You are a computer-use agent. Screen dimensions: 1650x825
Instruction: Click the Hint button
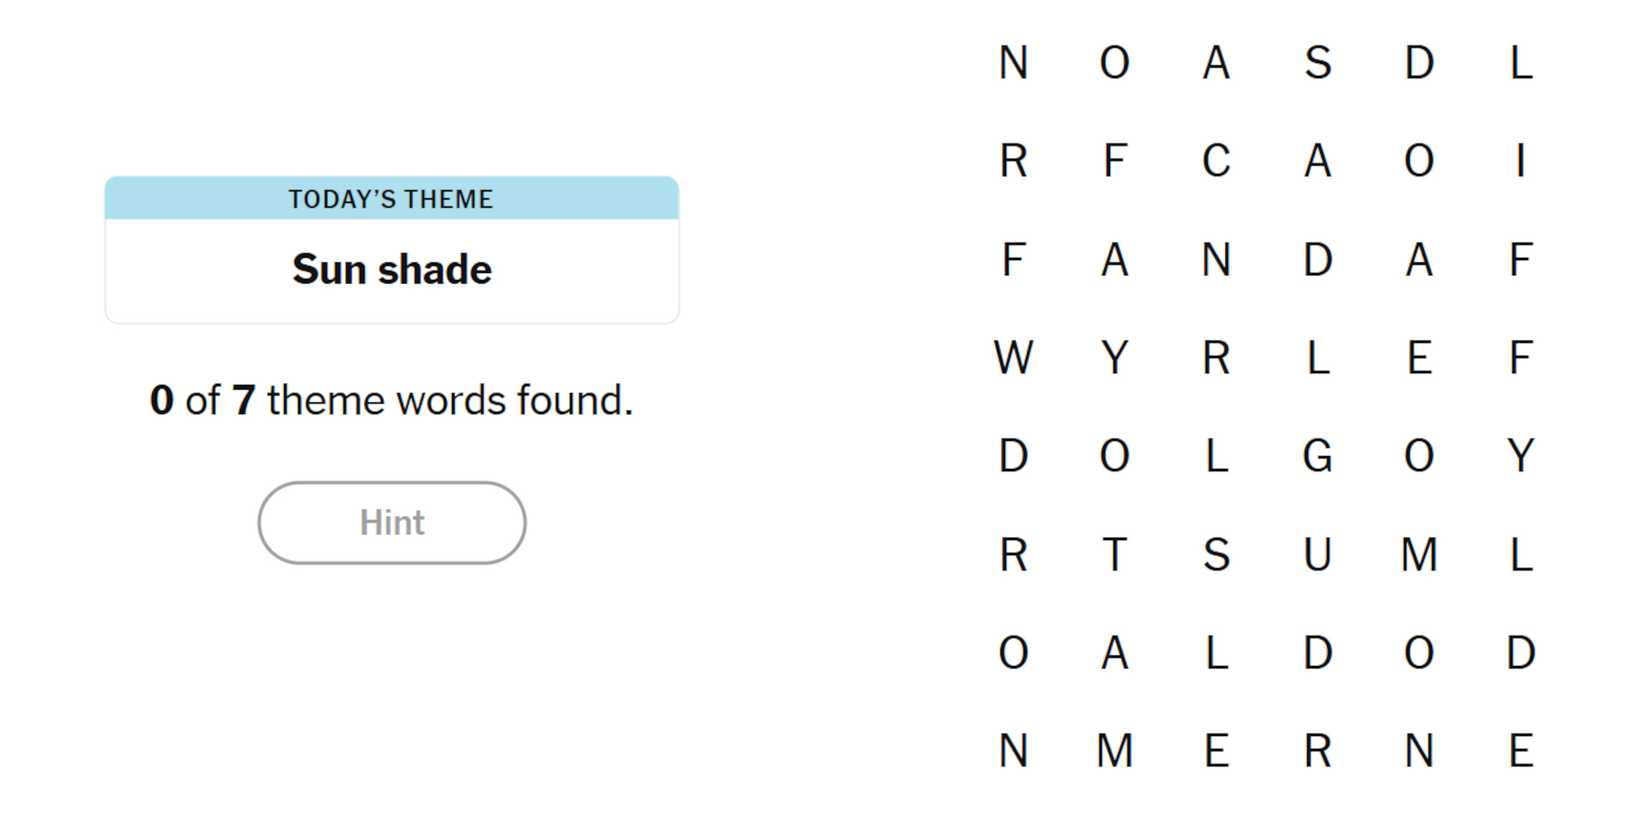pyautogui.click(x=392, y=523)
